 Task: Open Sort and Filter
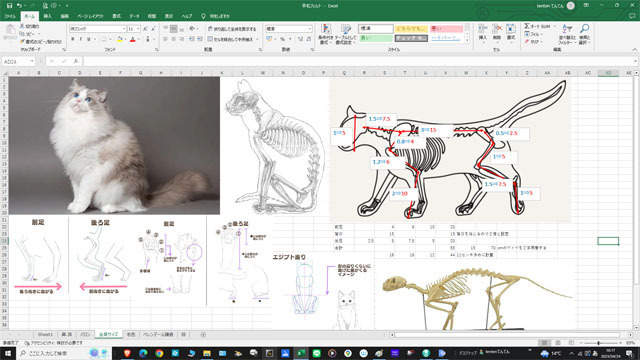567,34
